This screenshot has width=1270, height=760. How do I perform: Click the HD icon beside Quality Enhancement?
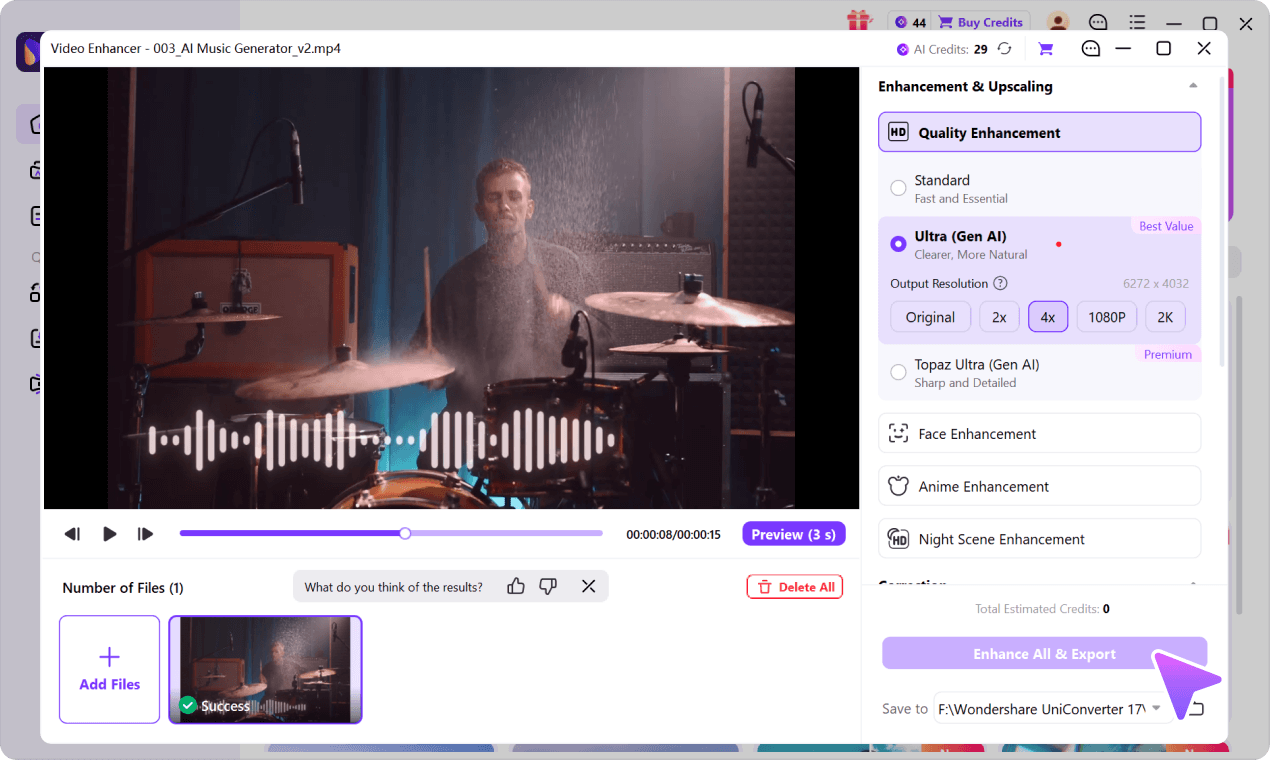[898, 132]
